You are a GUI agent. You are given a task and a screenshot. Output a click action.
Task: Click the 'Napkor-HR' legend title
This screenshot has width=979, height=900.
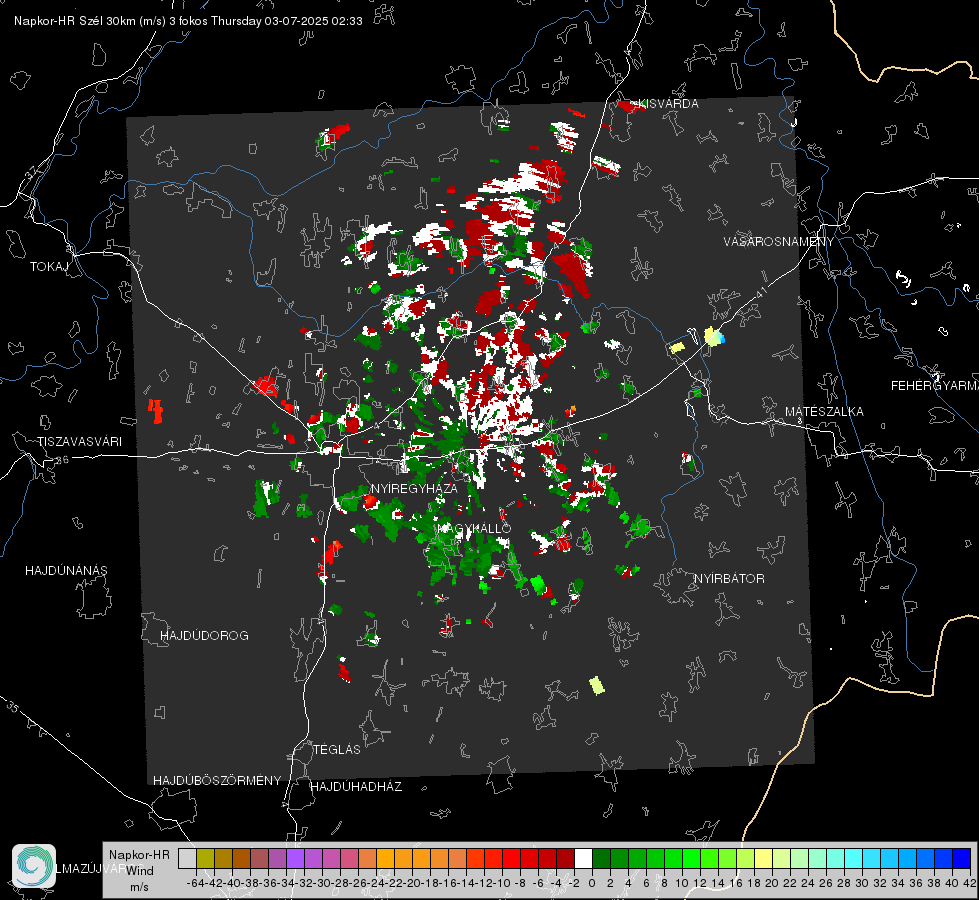139,855
